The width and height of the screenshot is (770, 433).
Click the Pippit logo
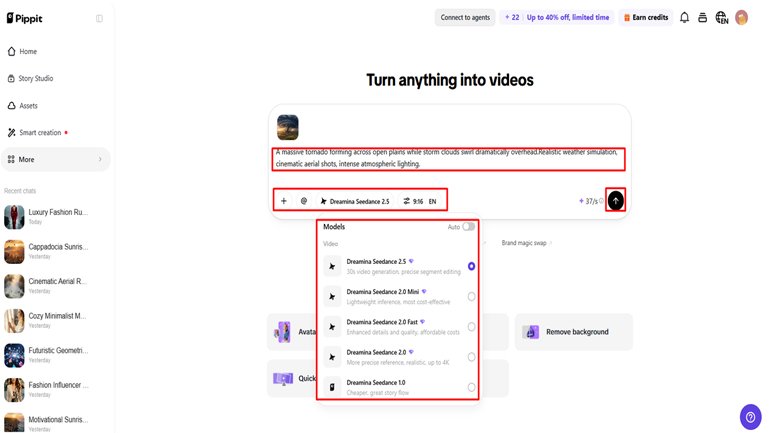25,18
